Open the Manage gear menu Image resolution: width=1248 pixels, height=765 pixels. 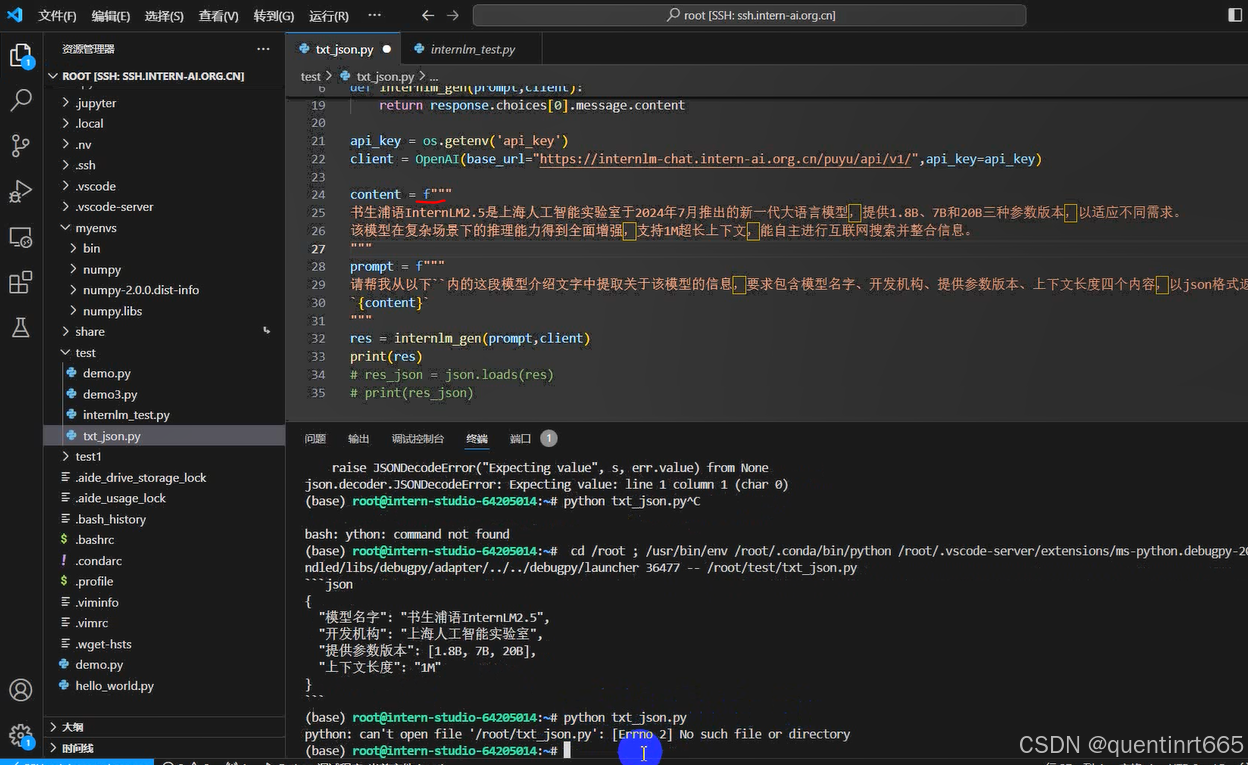click(x=20, y=736)
